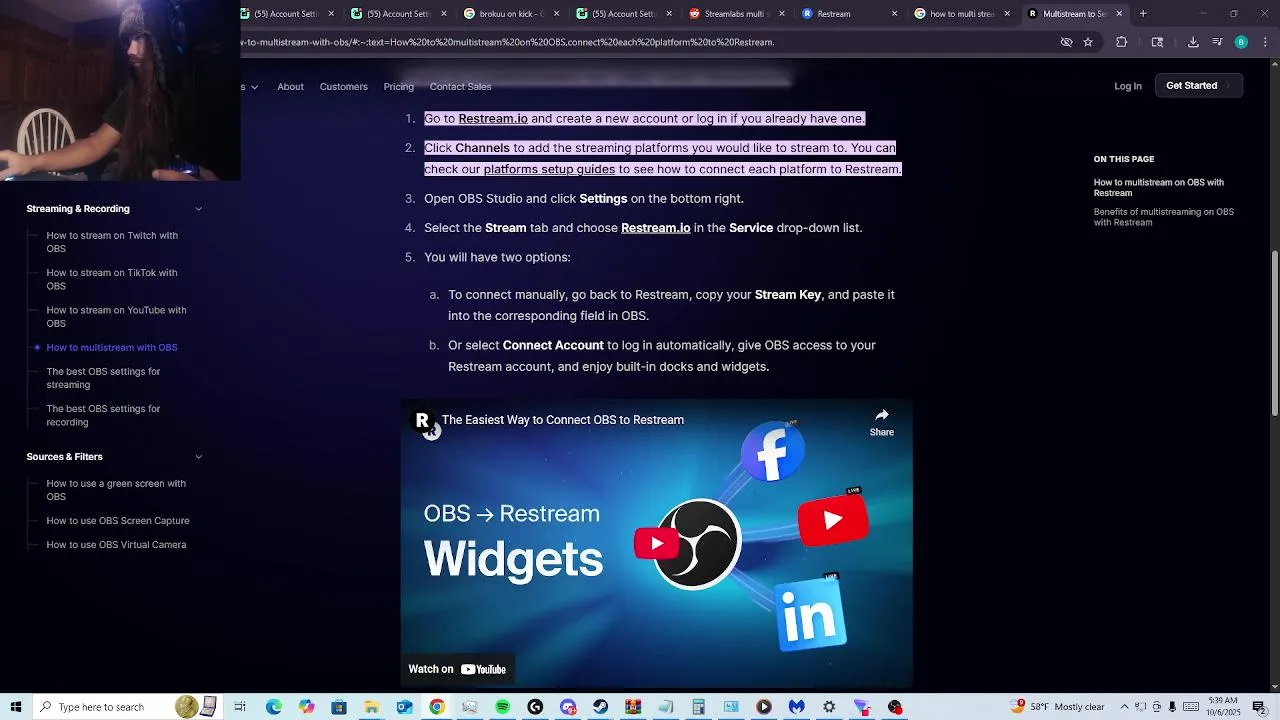Viewport: 1280px width, 720px height.
Task: Open Malwarebytes from the taskbar
Action: tap(796, 707)
